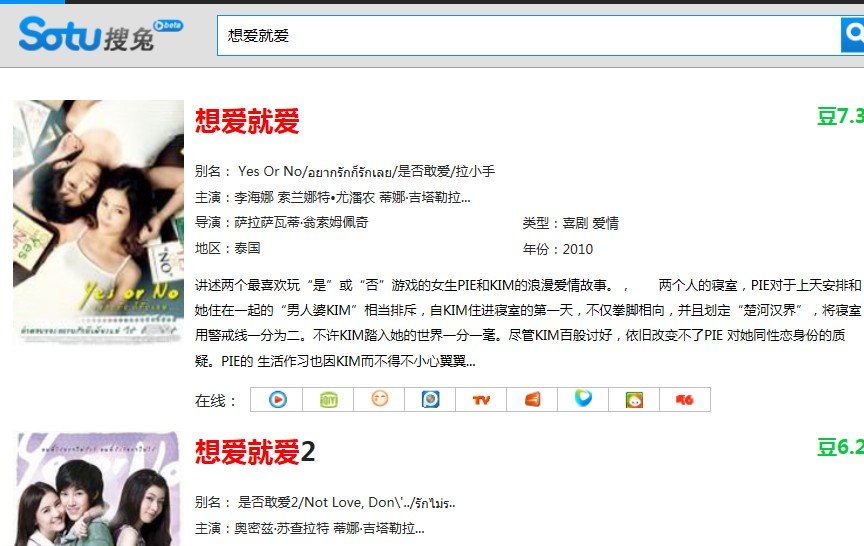Open the red-orange box streaming source icon
864x546 pixels.
point(532,399)
